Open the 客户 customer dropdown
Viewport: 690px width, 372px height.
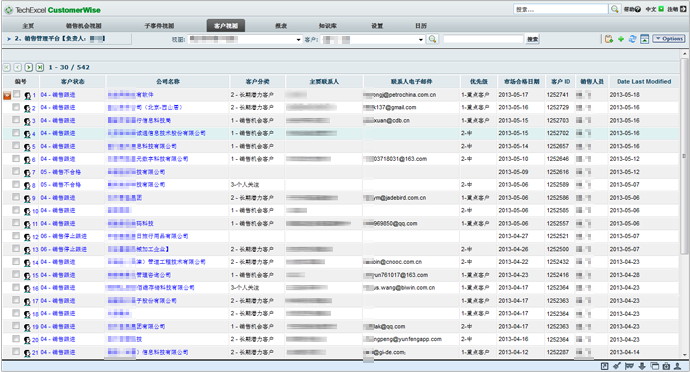point(373,39)
